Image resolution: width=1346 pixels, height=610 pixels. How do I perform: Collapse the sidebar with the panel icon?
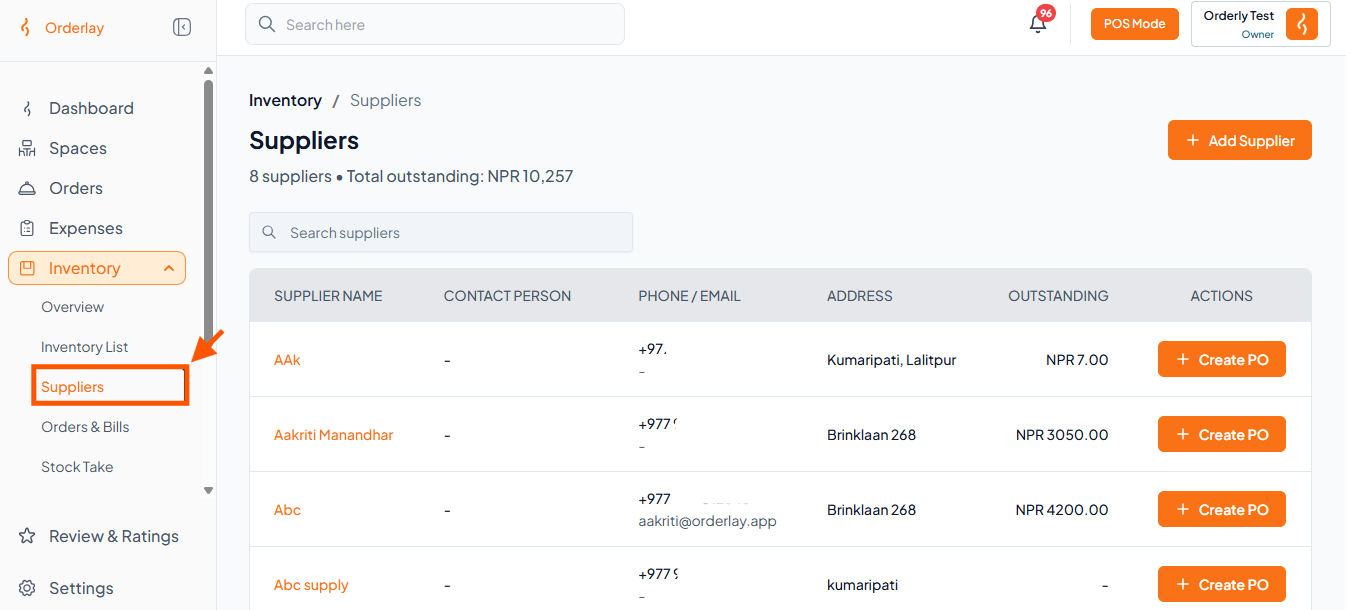click(182, 27)
